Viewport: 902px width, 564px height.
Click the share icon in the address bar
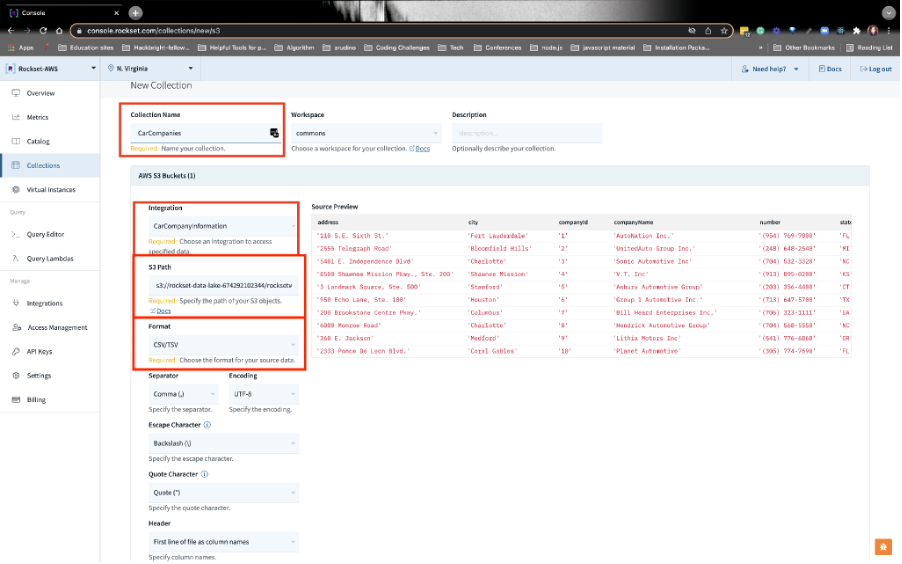(x=708, y=31)
